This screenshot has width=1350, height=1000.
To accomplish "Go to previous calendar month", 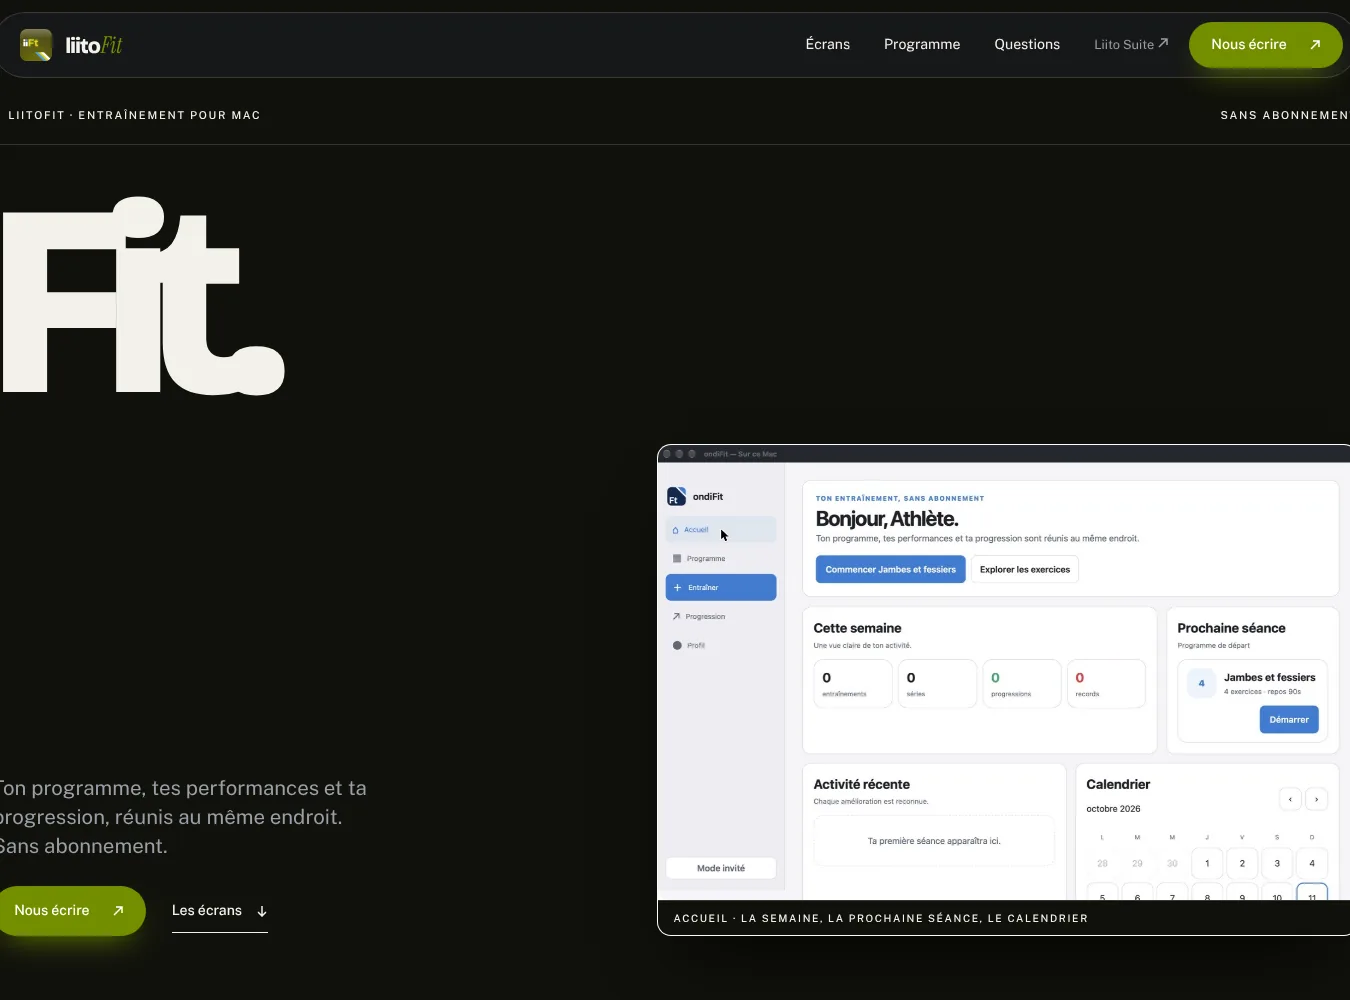I will click(1290, 799).
